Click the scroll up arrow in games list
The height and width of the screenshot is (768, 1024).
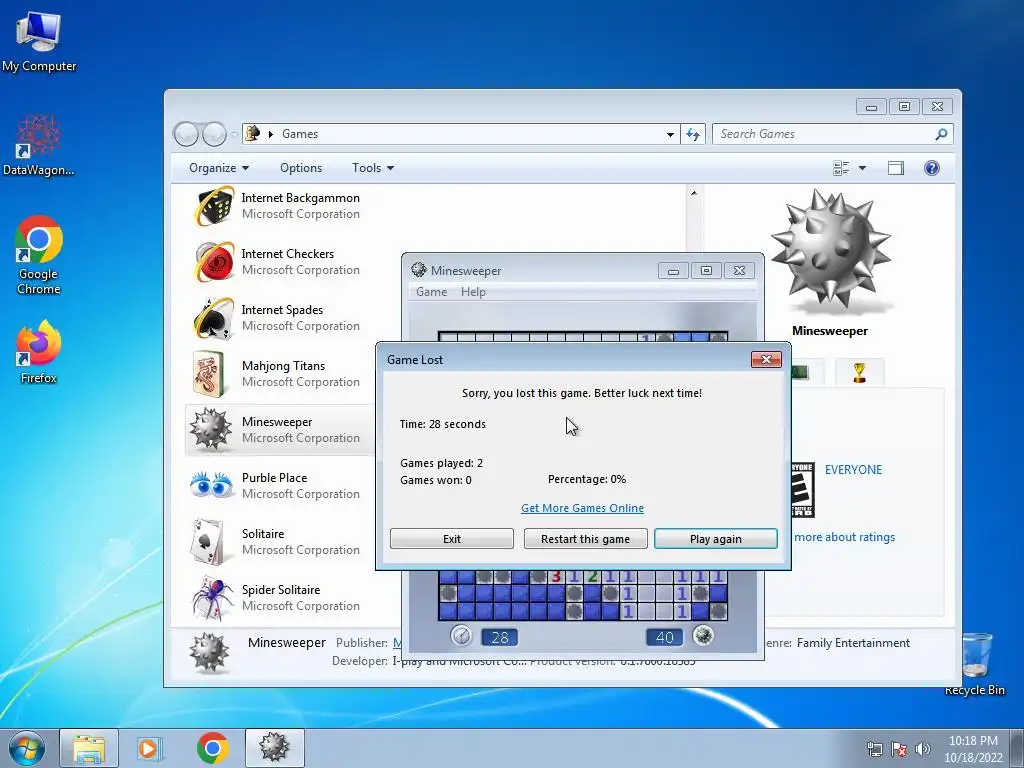coord(694,193)
